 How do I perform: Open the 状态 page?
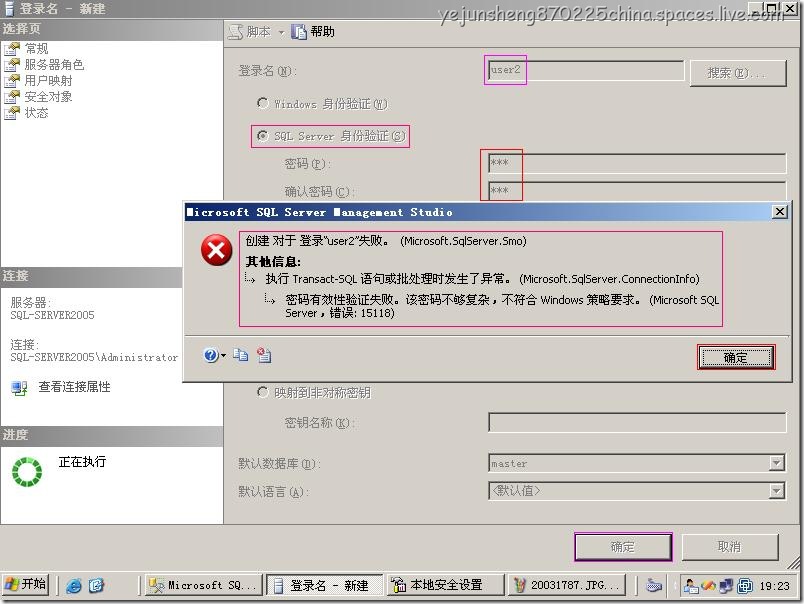36,112
